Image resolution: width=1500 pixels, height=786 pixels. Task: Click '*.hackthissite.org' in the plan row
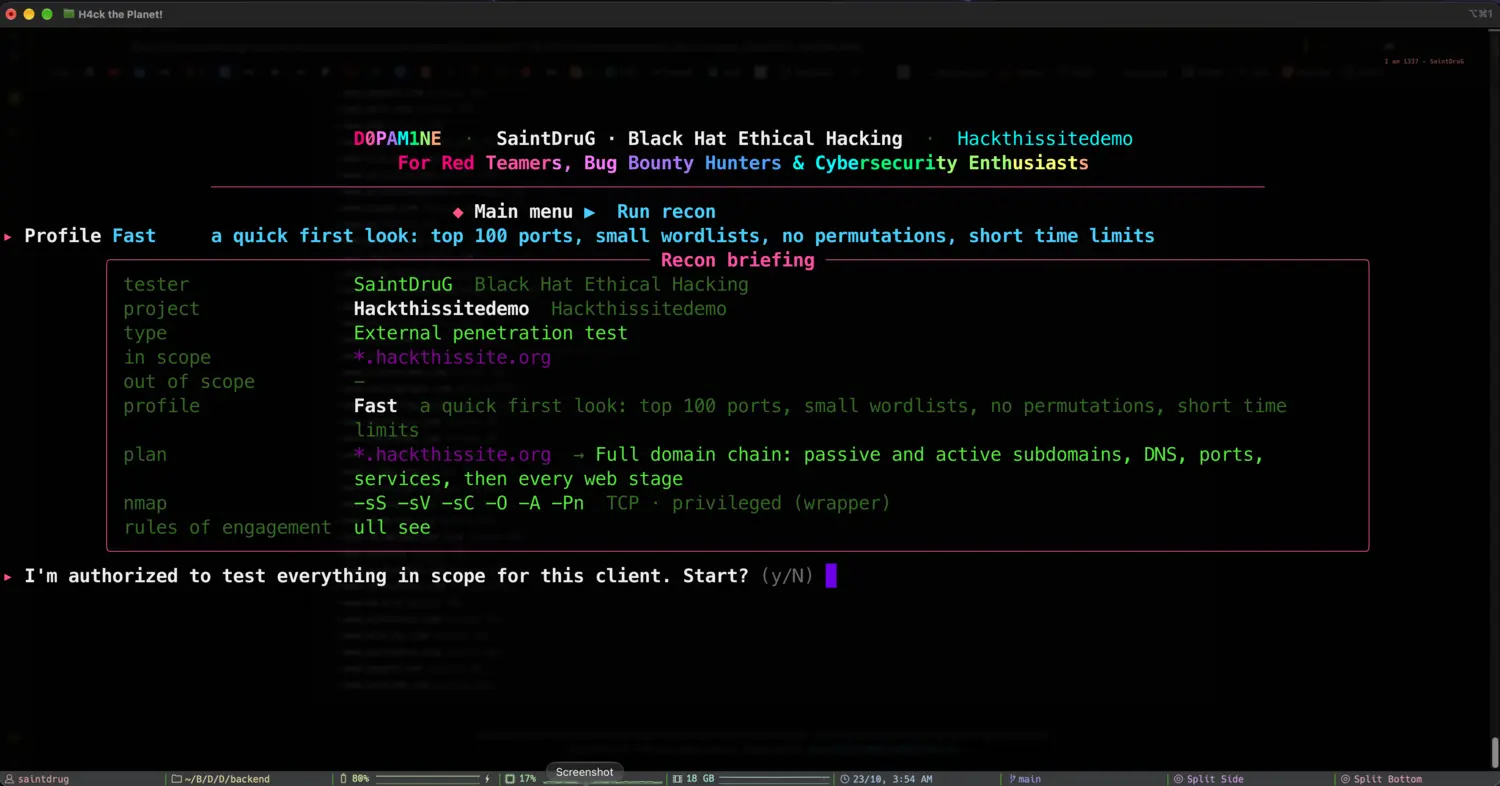coord(452,455)
